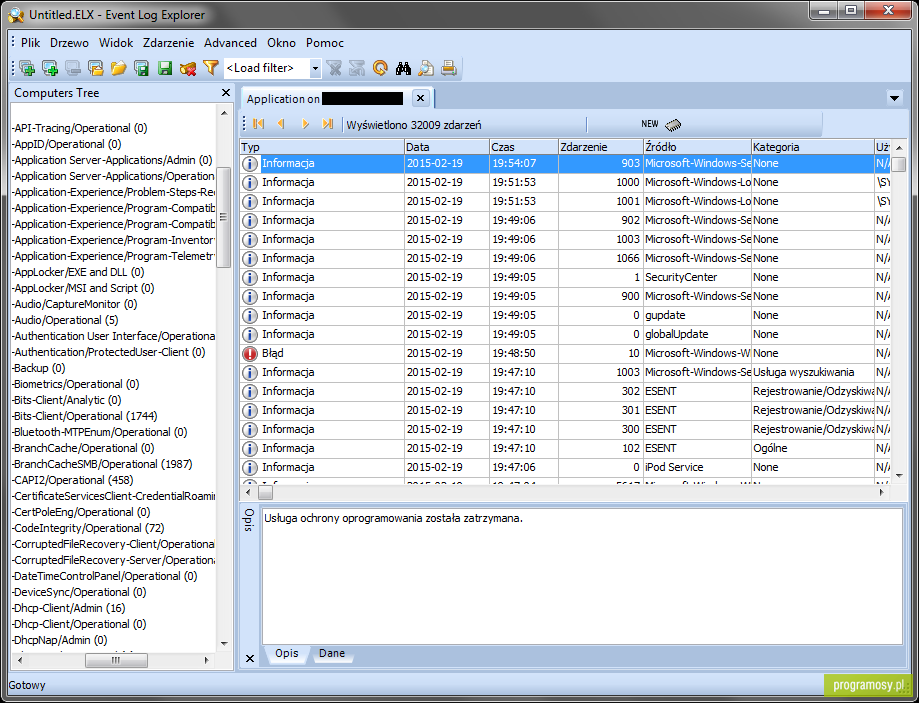Screen dimensions: 919x703
Task: Open the filter dialog via the funnel icon
Action: point(210,68)
